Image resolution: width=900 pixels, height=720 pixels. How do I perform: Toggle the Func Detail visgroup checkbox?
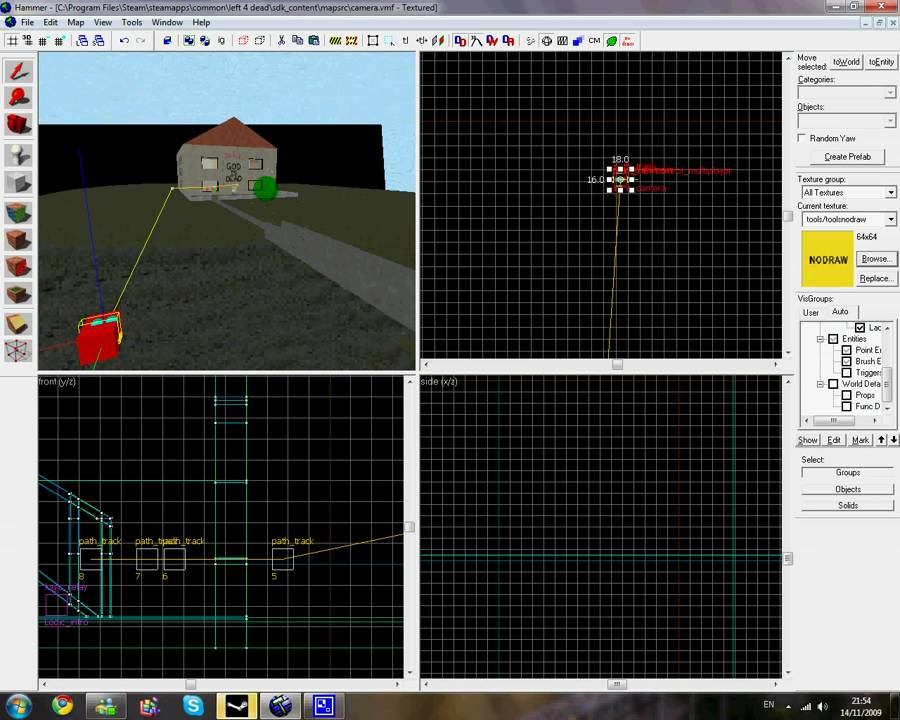click(x=847, y=407)
